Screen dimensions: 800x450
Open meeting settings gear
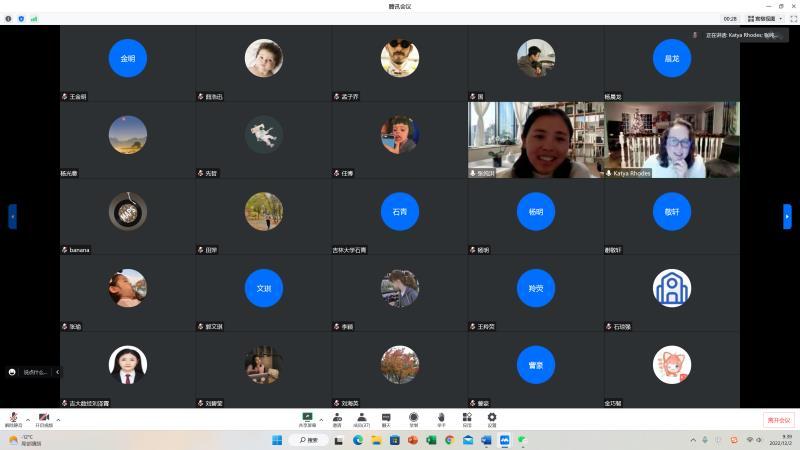pyautogui.click(x=492, y=418)
